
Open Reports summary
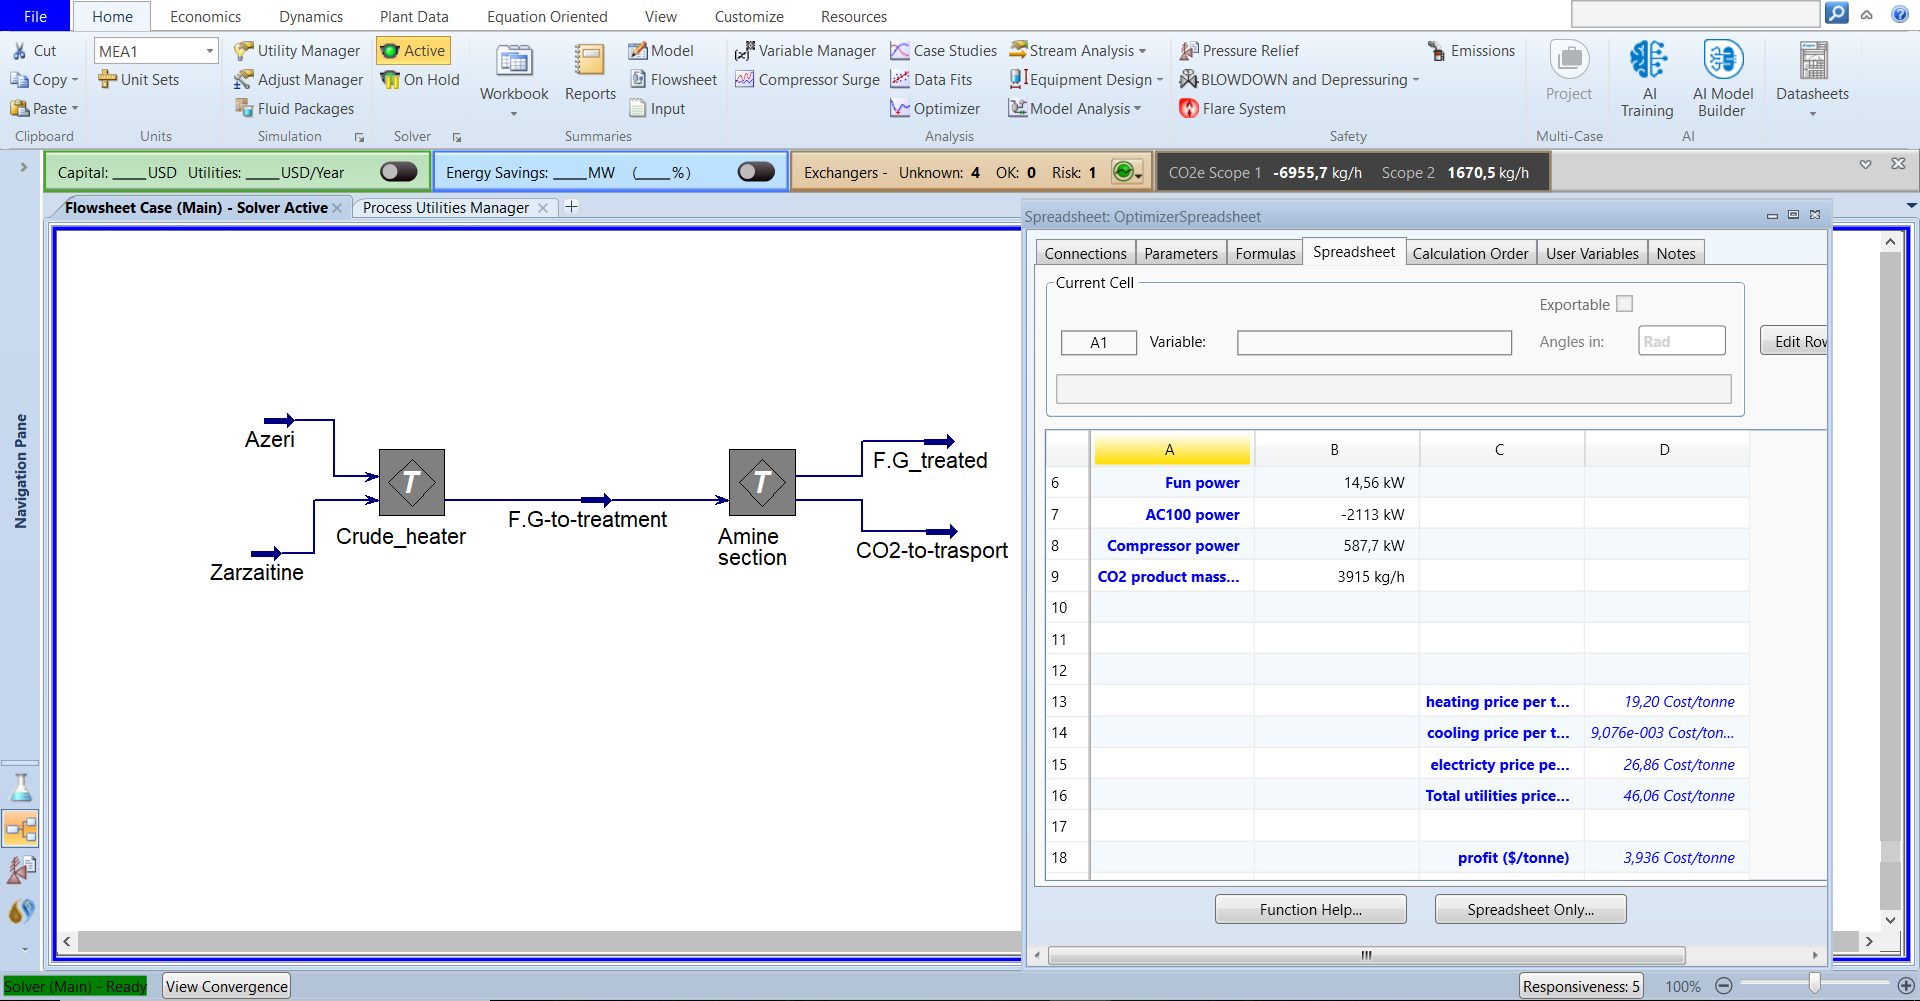point(590,73)
